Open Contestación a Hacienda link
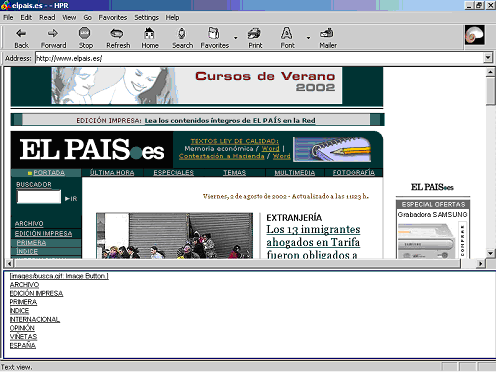Screen dimensions: 496x372 click(x=221, y=156)
